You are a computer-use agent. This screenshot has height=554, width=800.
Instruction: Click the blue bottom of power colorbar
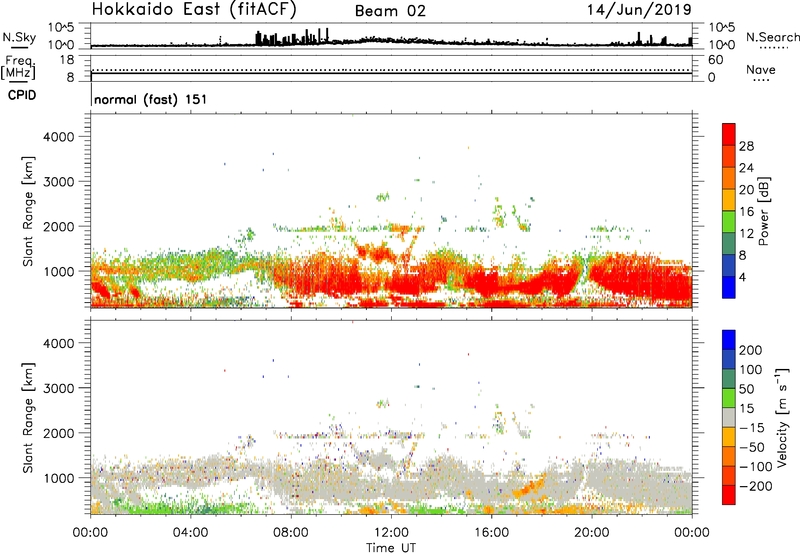(729, 287)
